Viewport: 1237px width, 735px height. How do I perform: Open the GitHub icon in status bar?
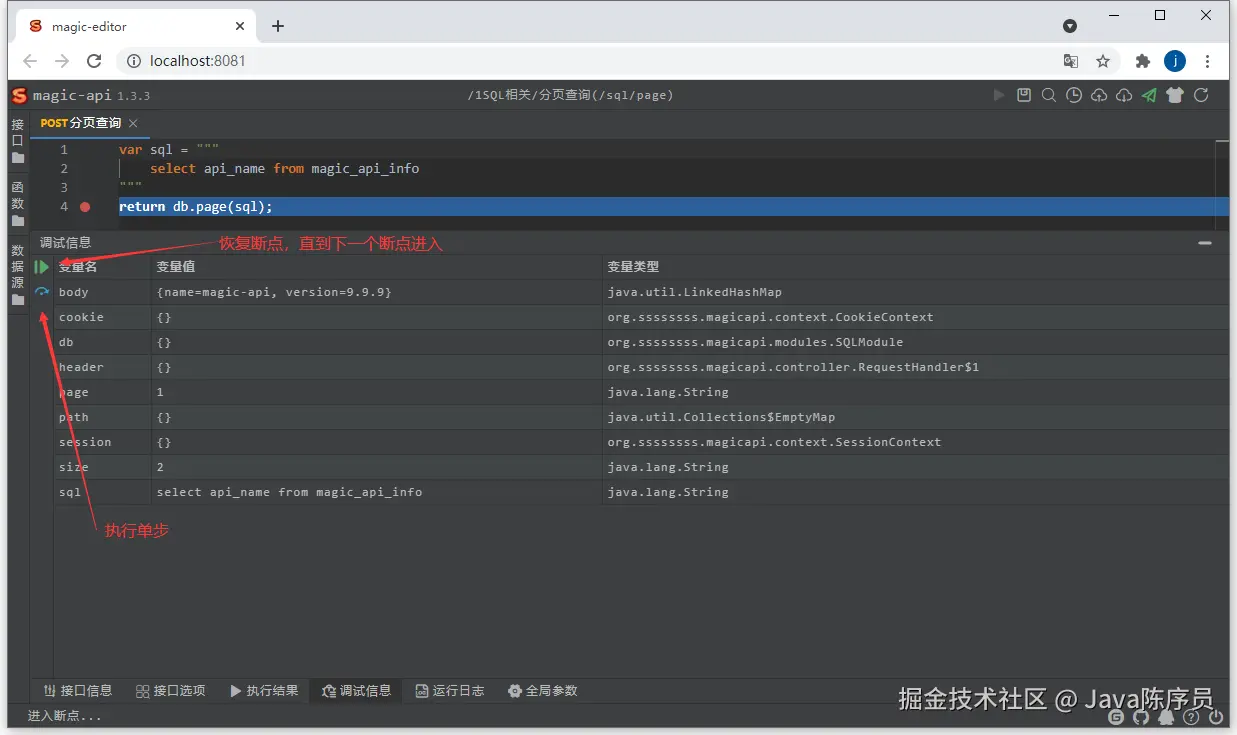pos(1141,717)
